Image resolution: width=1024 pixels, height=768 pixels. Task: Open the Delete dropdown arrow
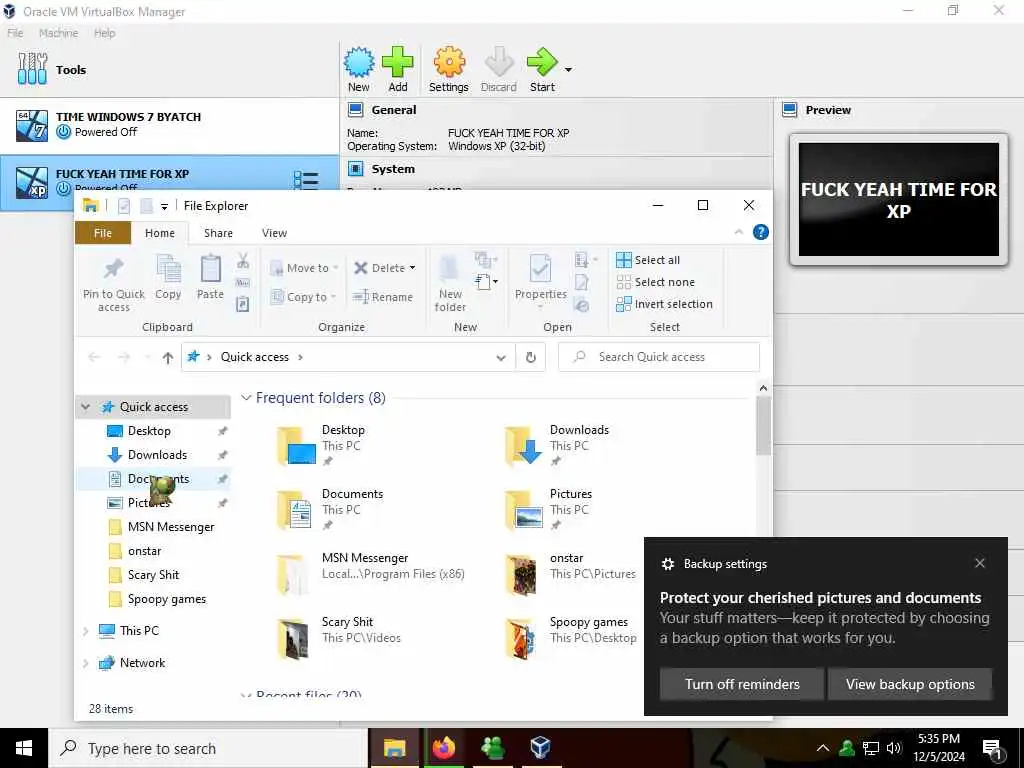tap(413, 268)
